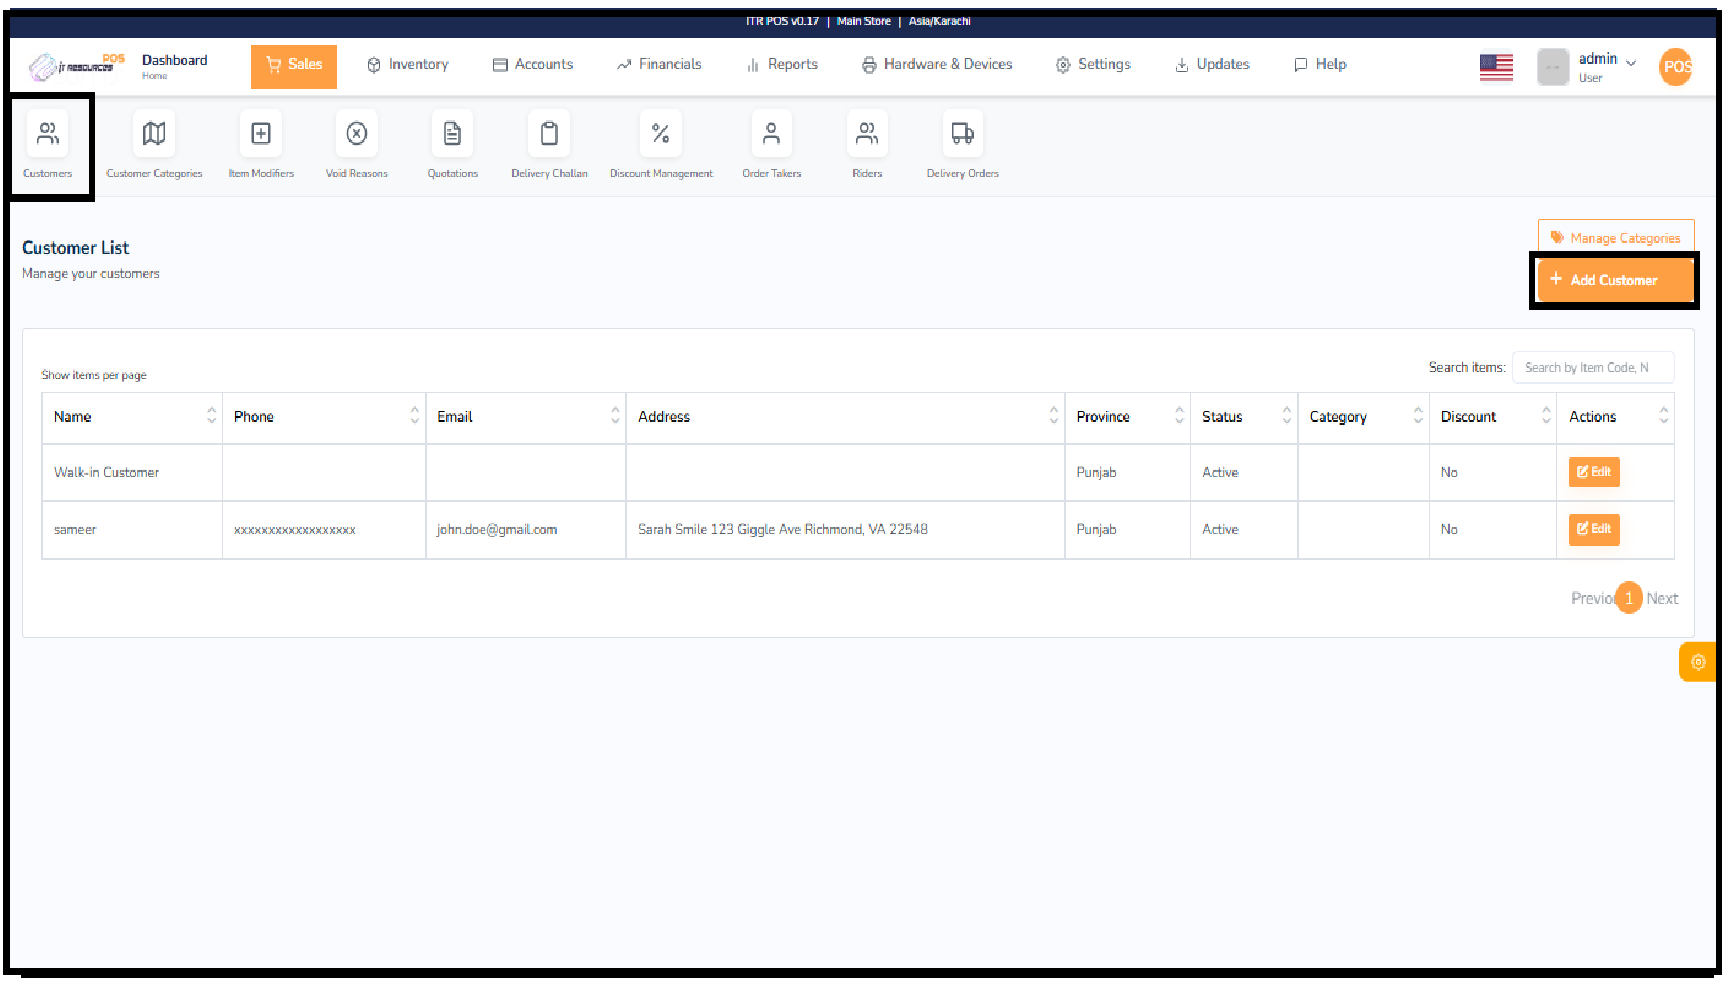The height and width of the screenshot is (992, 1736).
Task: Switch to the Inventory menu
Action: tap(407, 64)
